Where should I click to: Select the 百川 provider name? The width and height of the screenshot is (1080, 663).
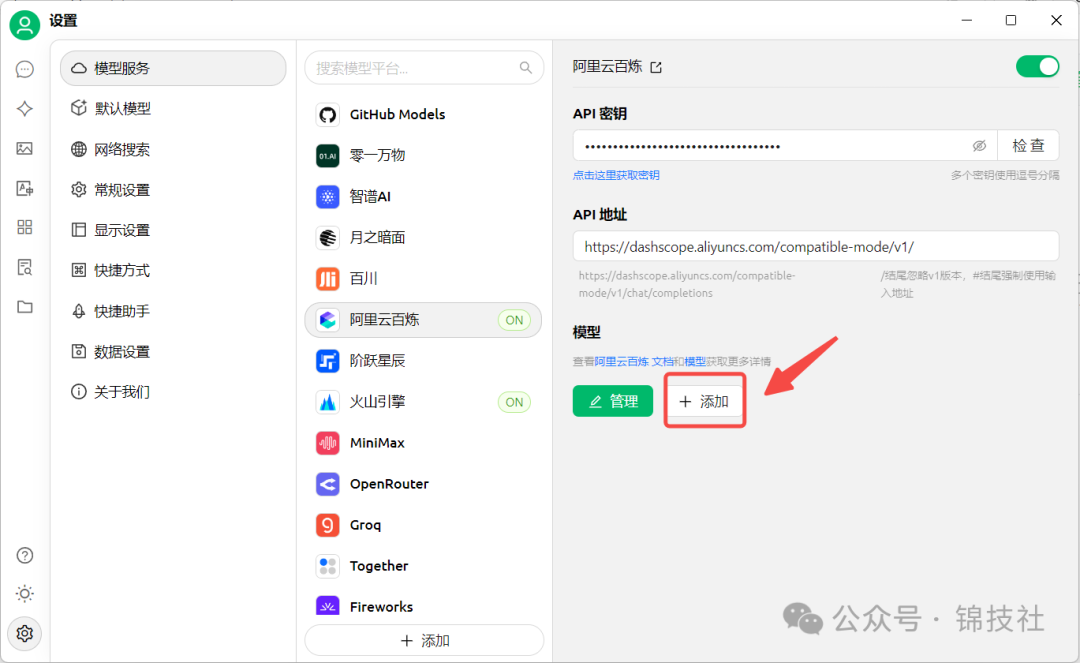pos(364,279)
